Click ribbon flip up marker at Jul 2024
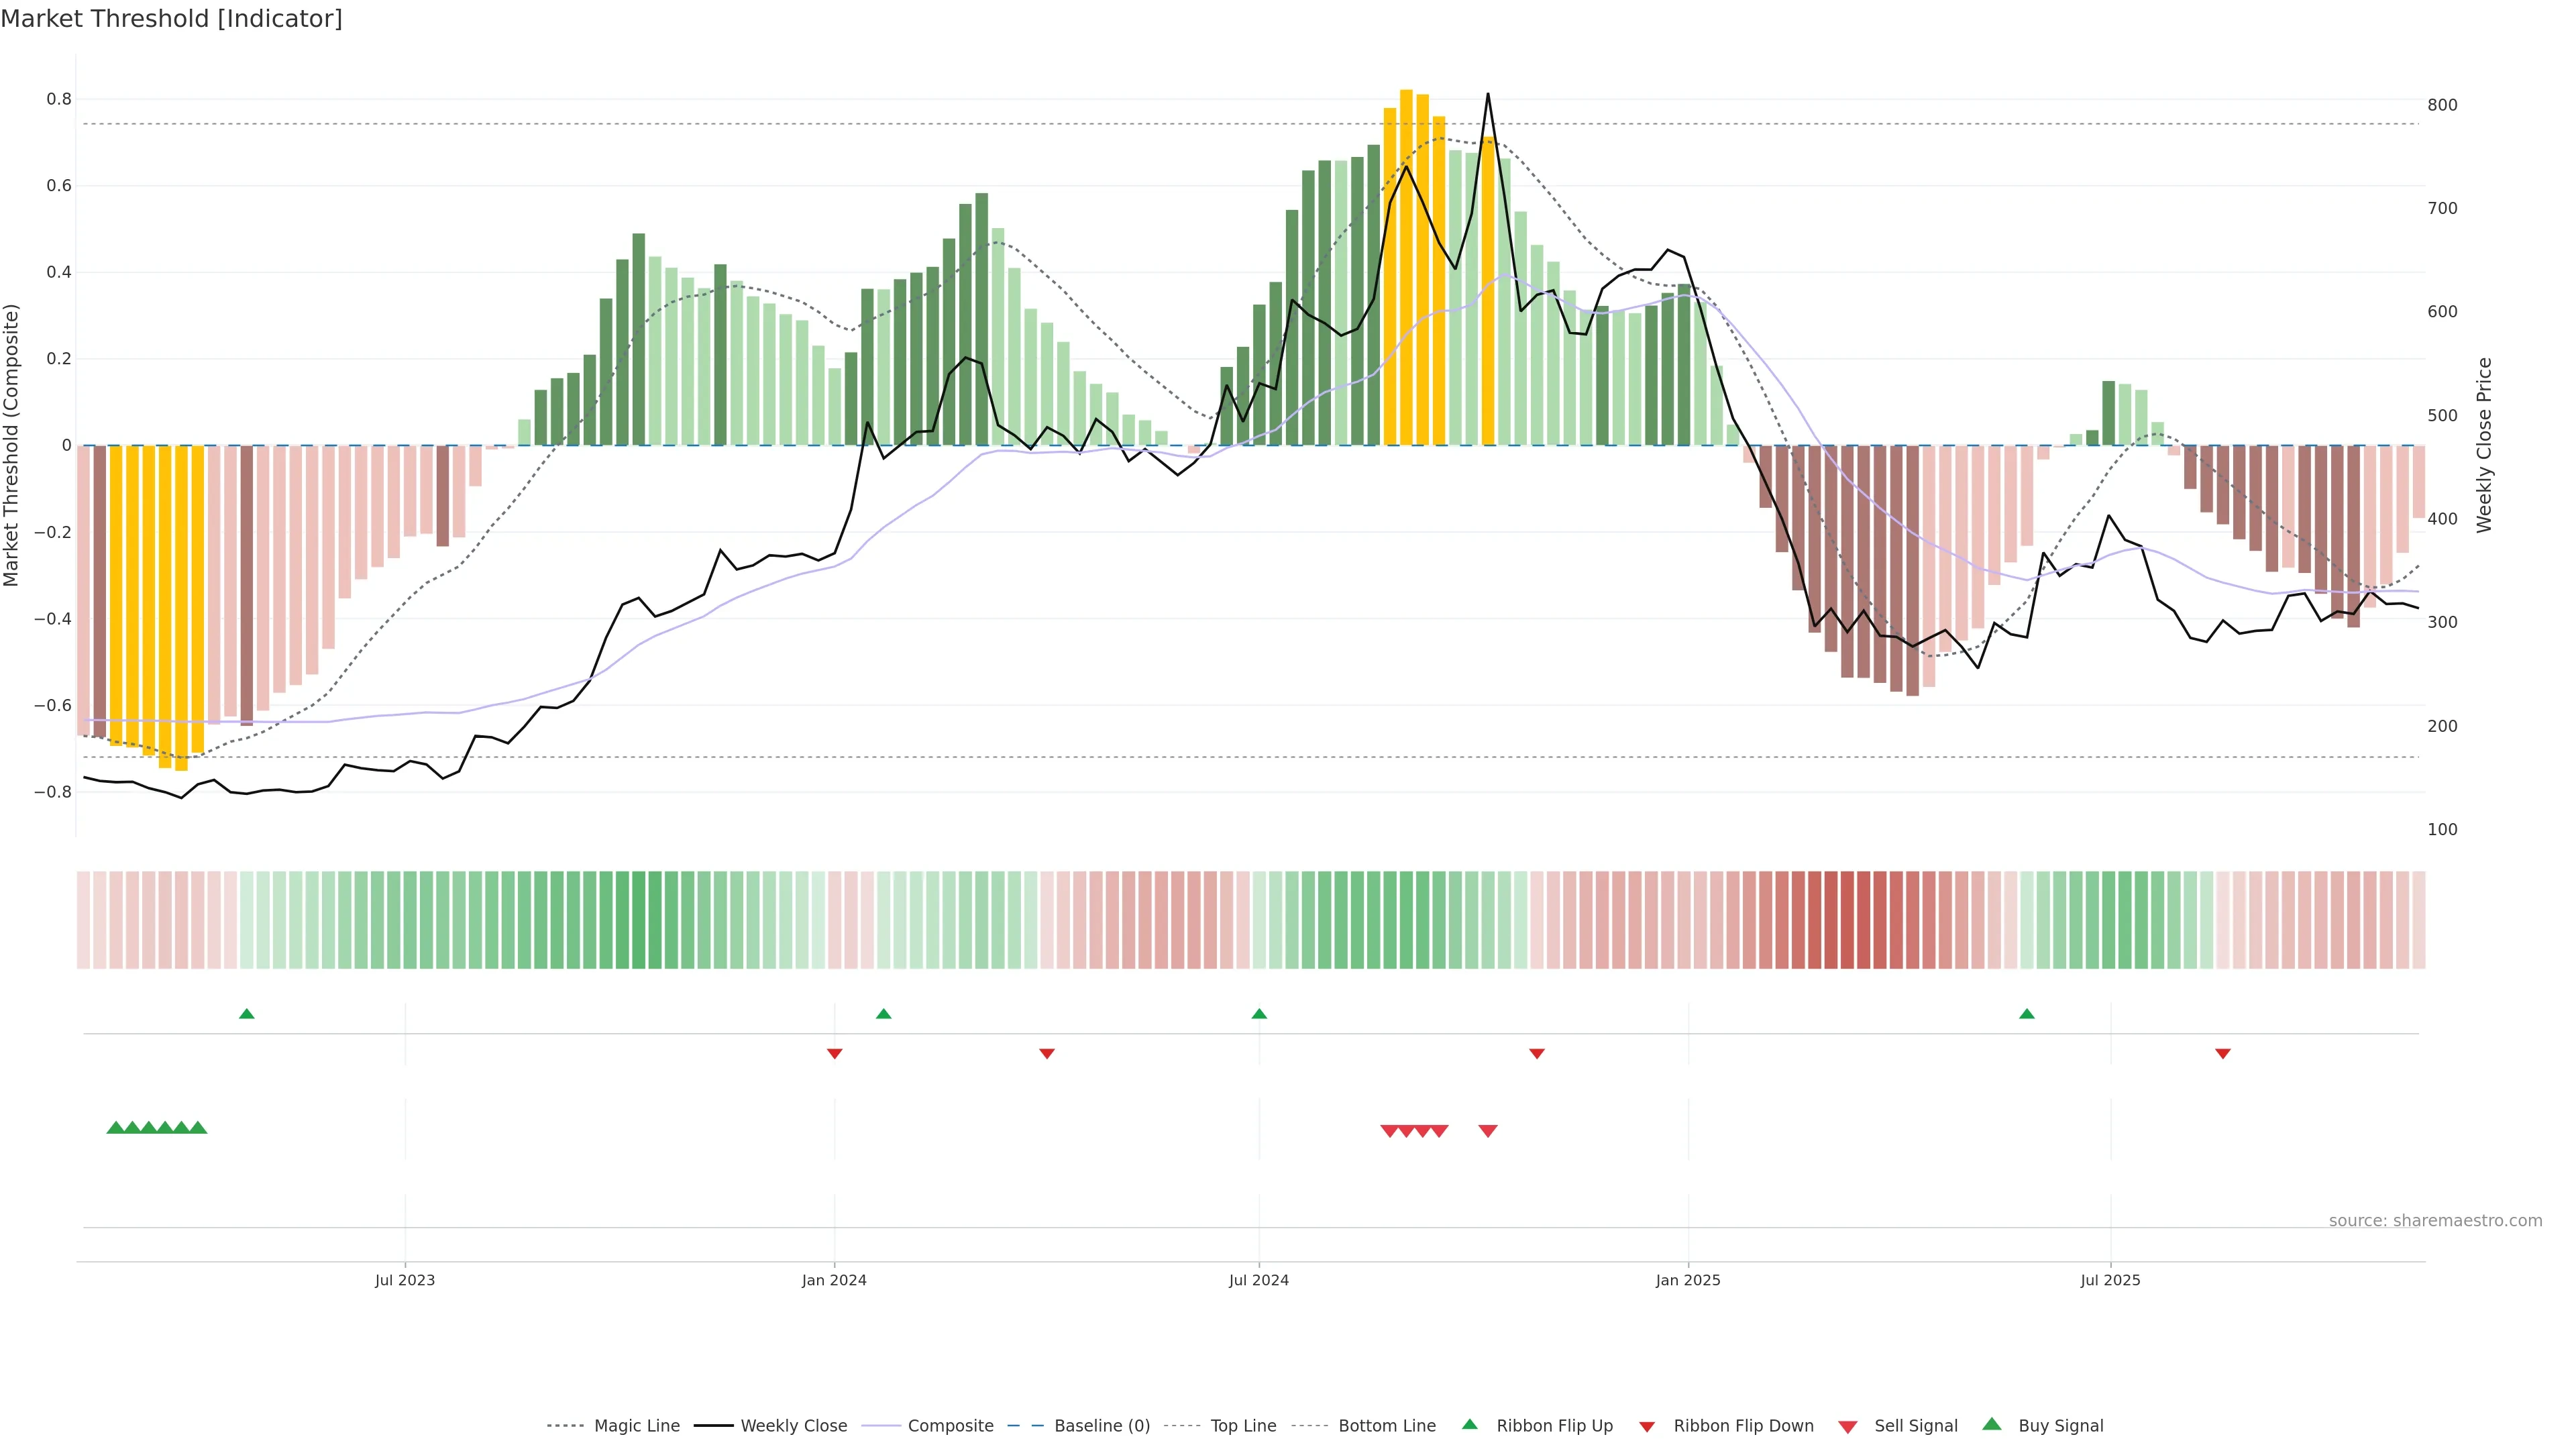The image size is (2576, 1449). [1259, 1014]
